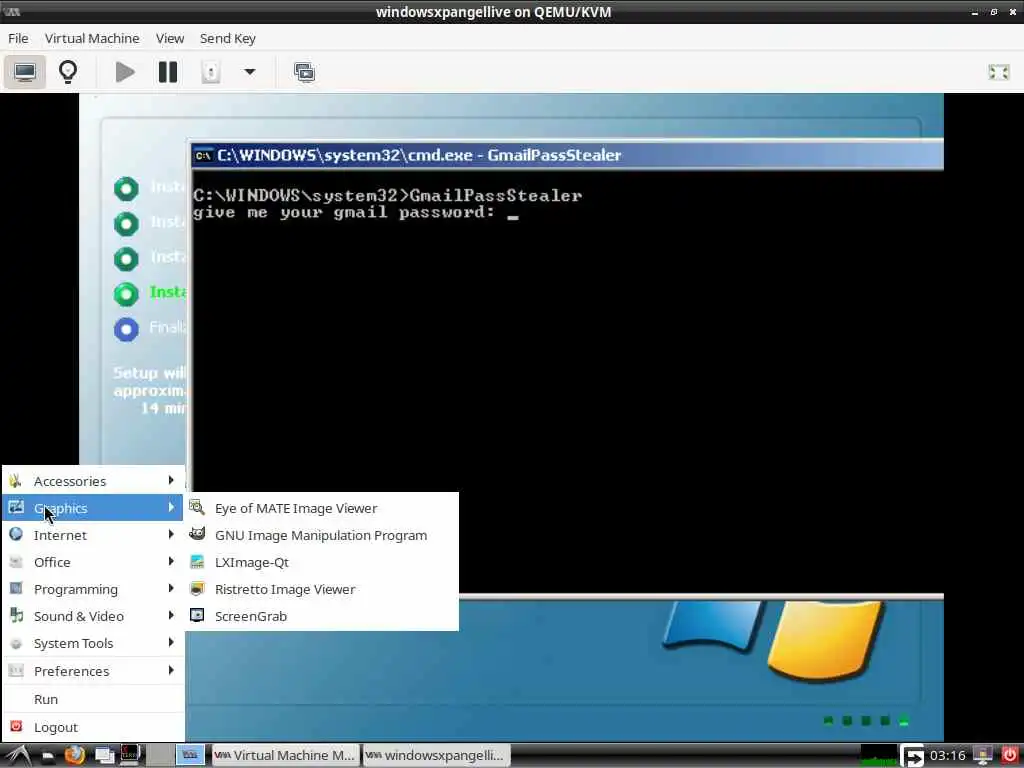Click the Graphics submenu arrow
The image size is (1024, 768).
pos(171,507)
